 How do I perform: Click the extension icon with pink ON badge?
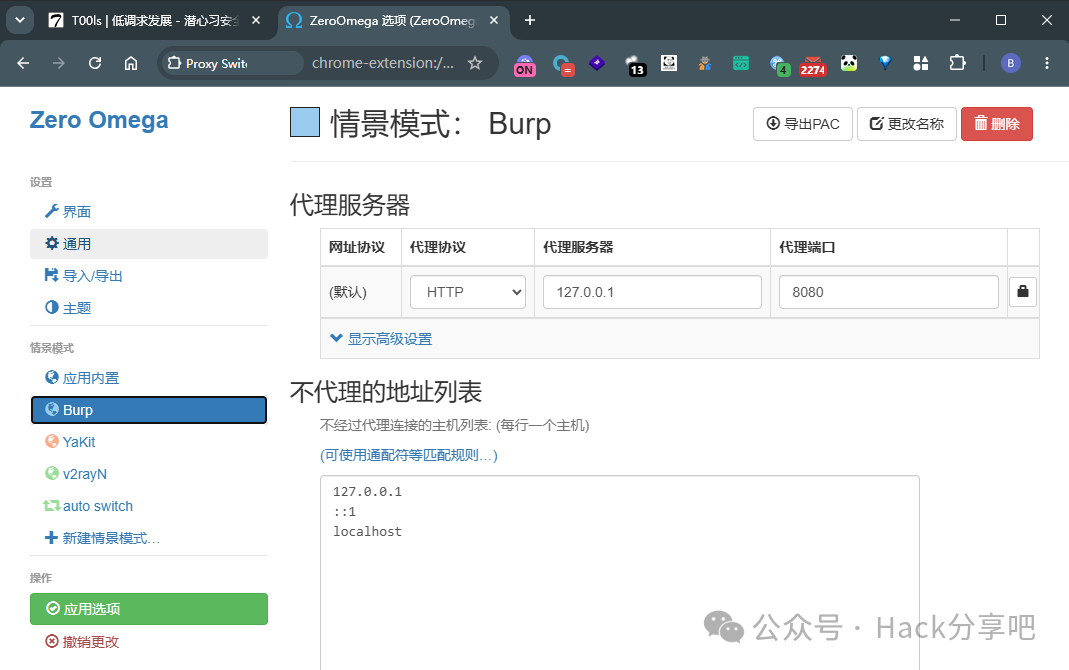[524, 64]
